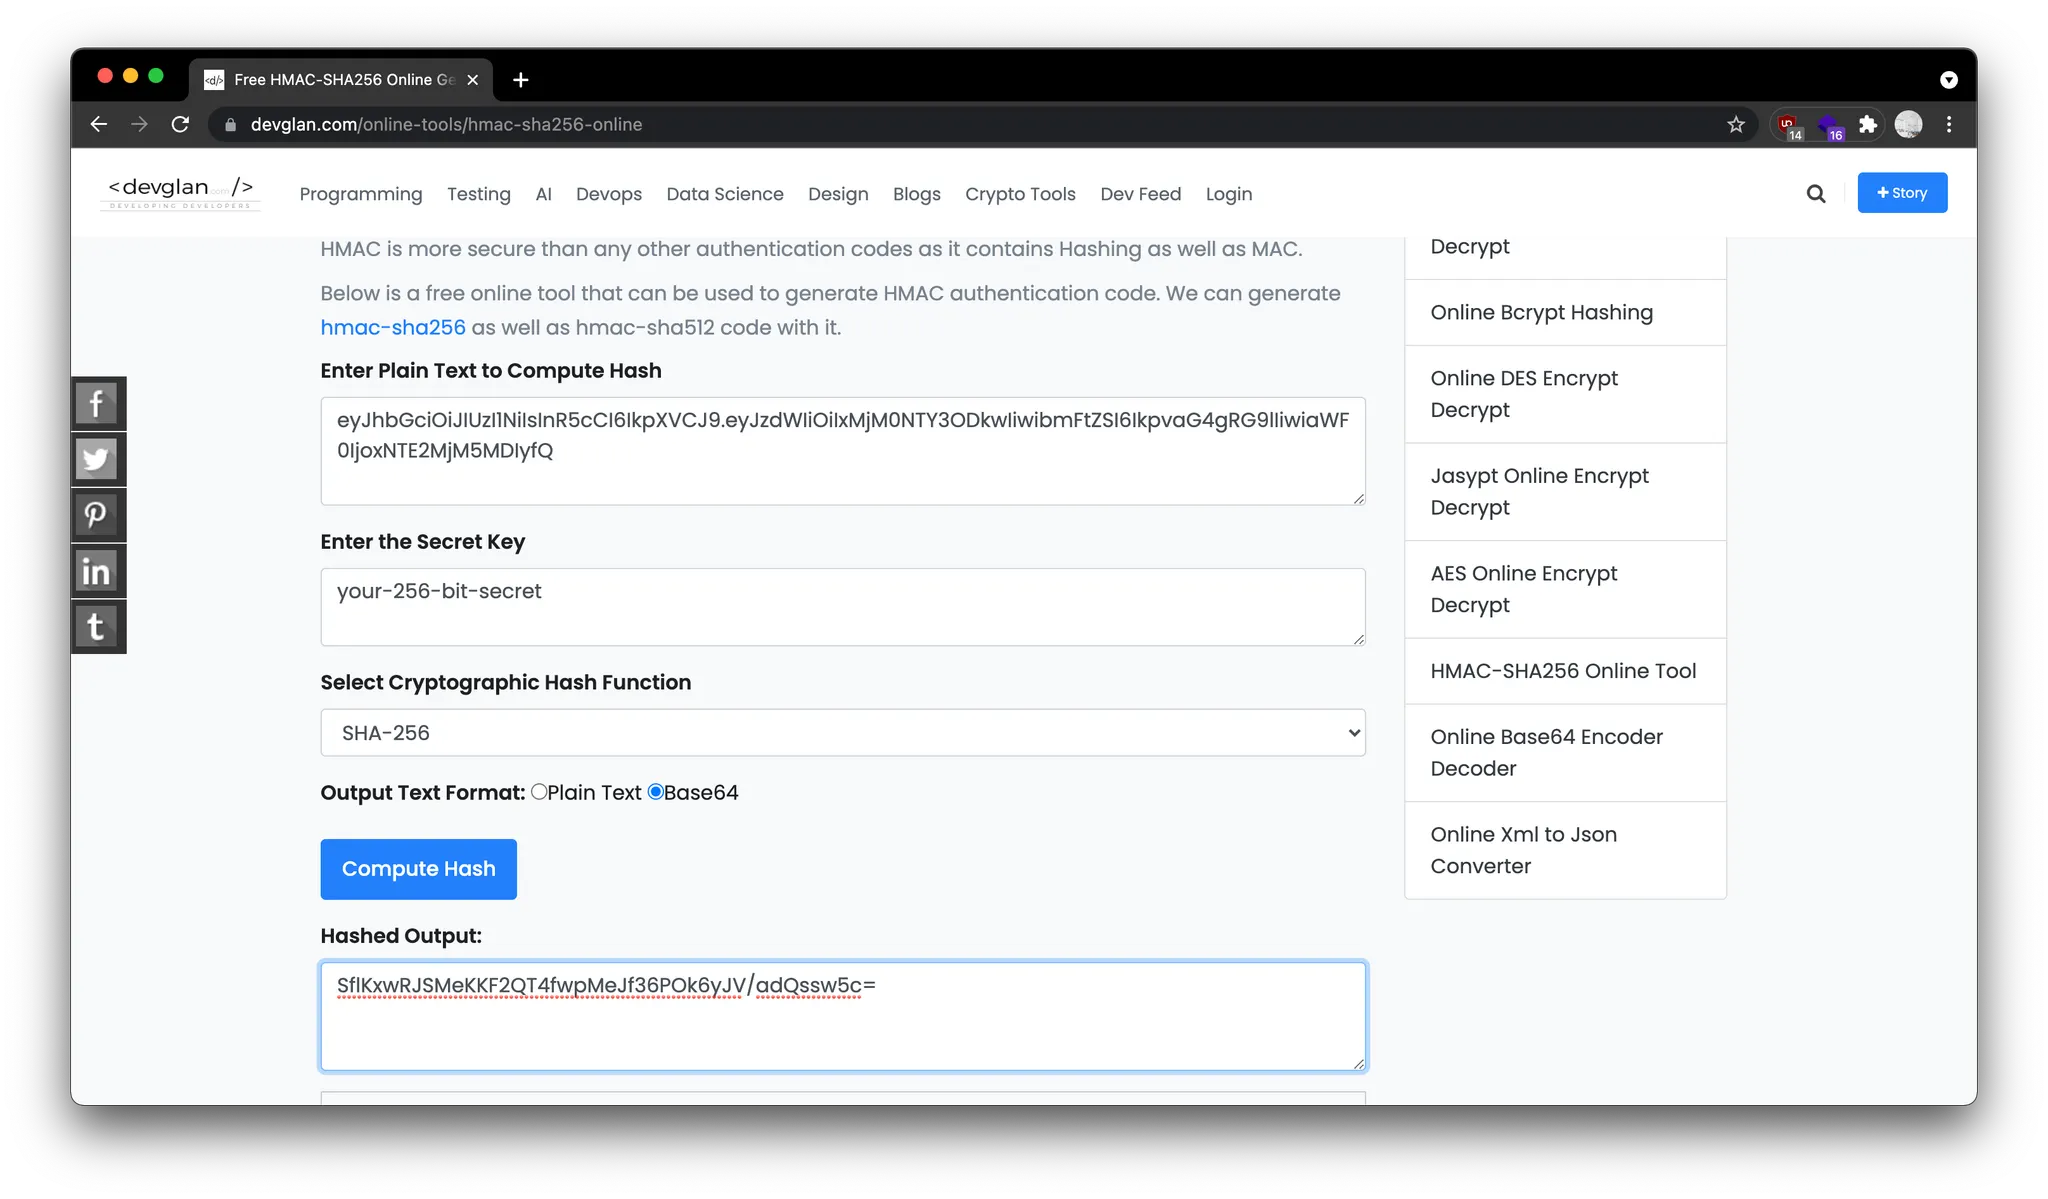The width and height of the screenshot is (2048, 1199).
Task: Share page via Pinterest icon
Action: tap(97, 516)
